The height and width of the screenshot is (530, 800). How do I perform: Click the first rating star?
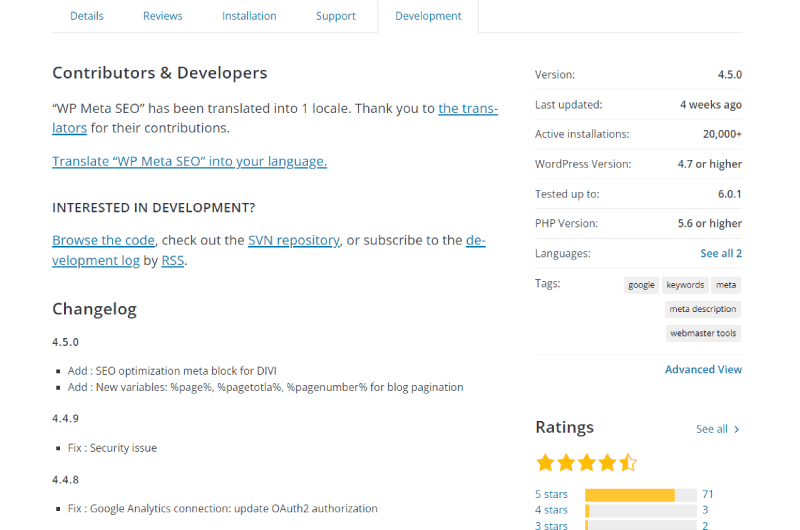[545, 463]
